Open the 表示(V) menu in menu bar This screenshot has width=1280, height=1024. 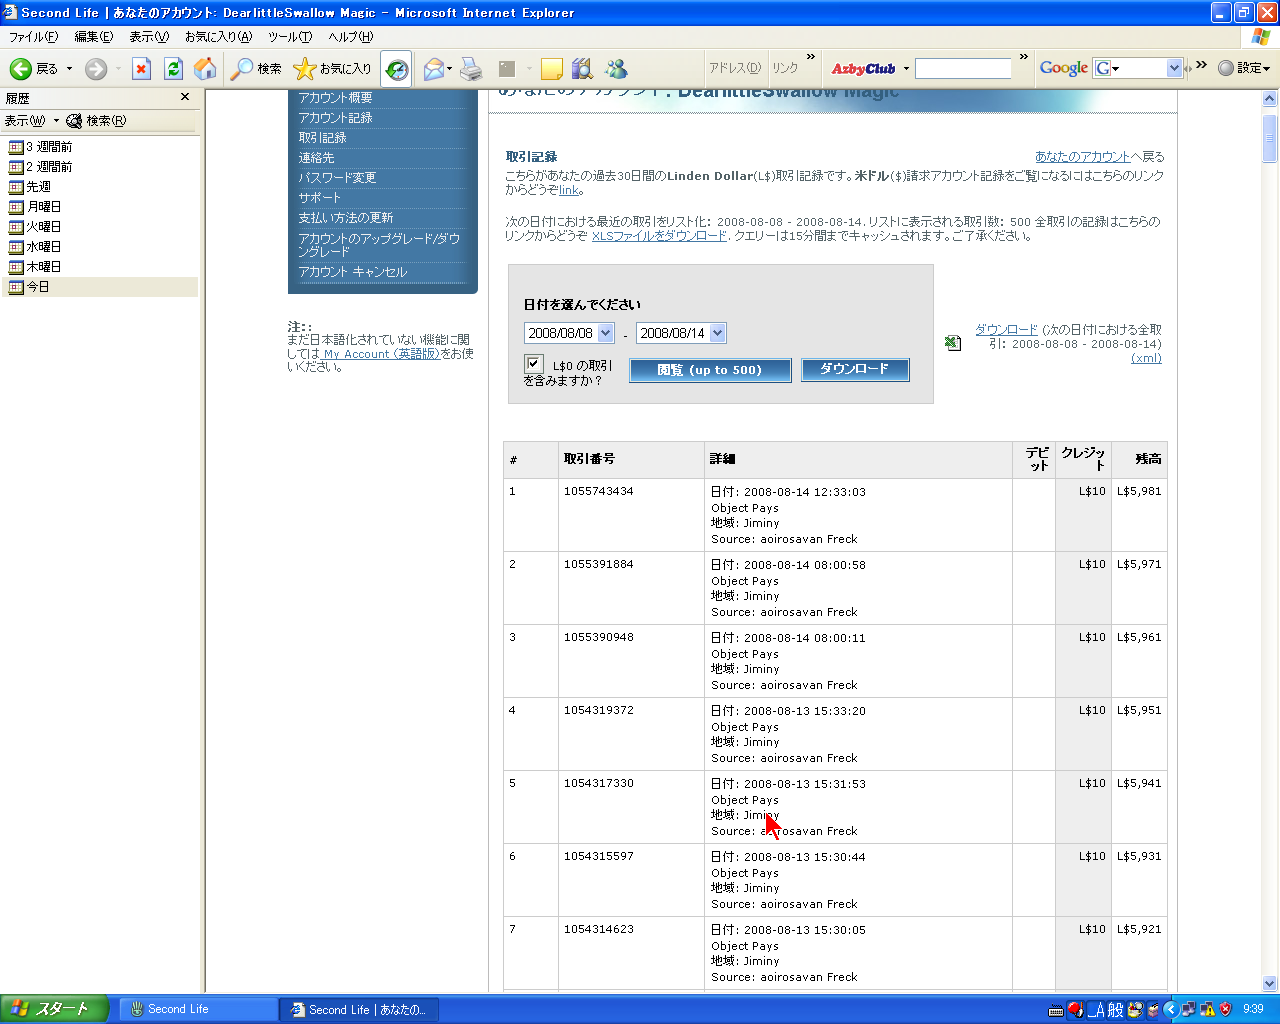[149, 37]
